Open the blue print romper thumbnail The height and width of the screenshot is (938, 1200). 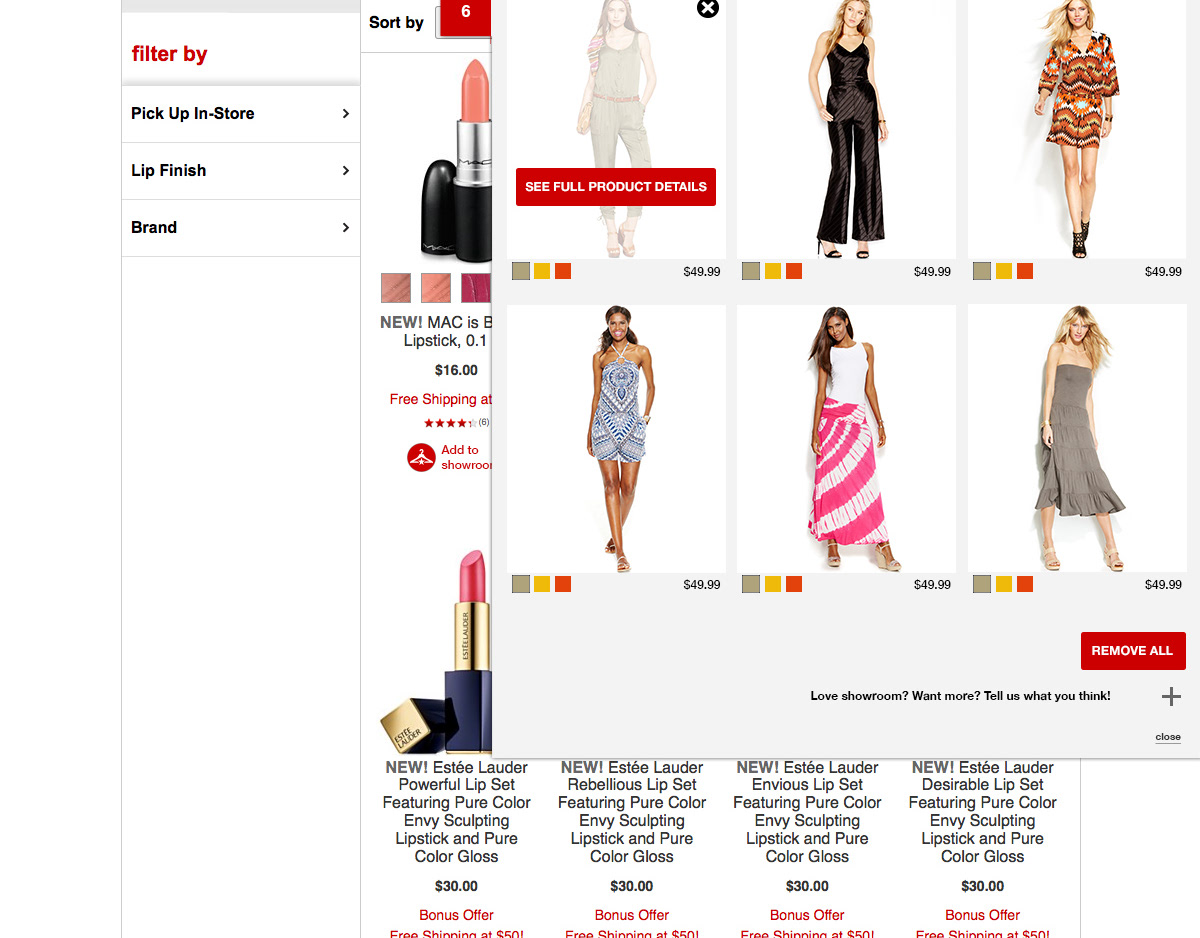pos(617,438)
